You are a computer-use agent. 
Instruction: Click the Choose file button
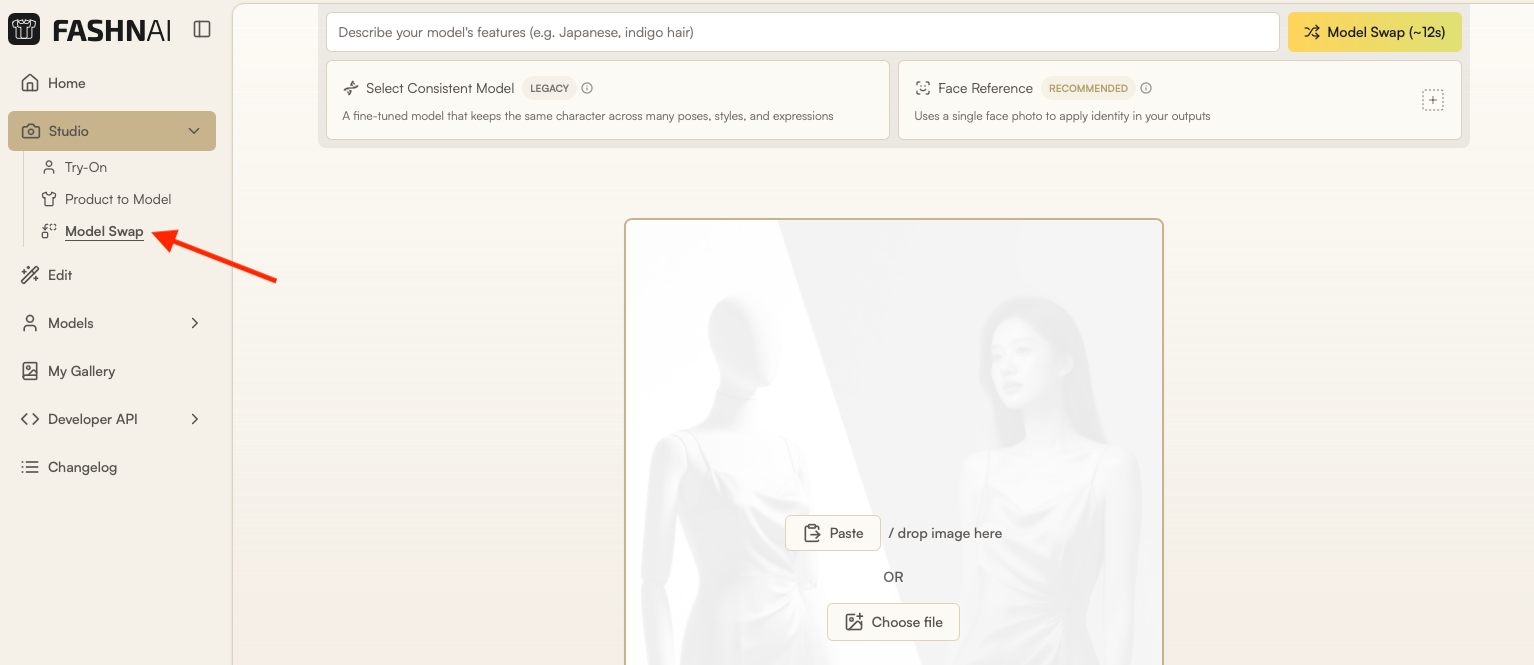point(893,622)
